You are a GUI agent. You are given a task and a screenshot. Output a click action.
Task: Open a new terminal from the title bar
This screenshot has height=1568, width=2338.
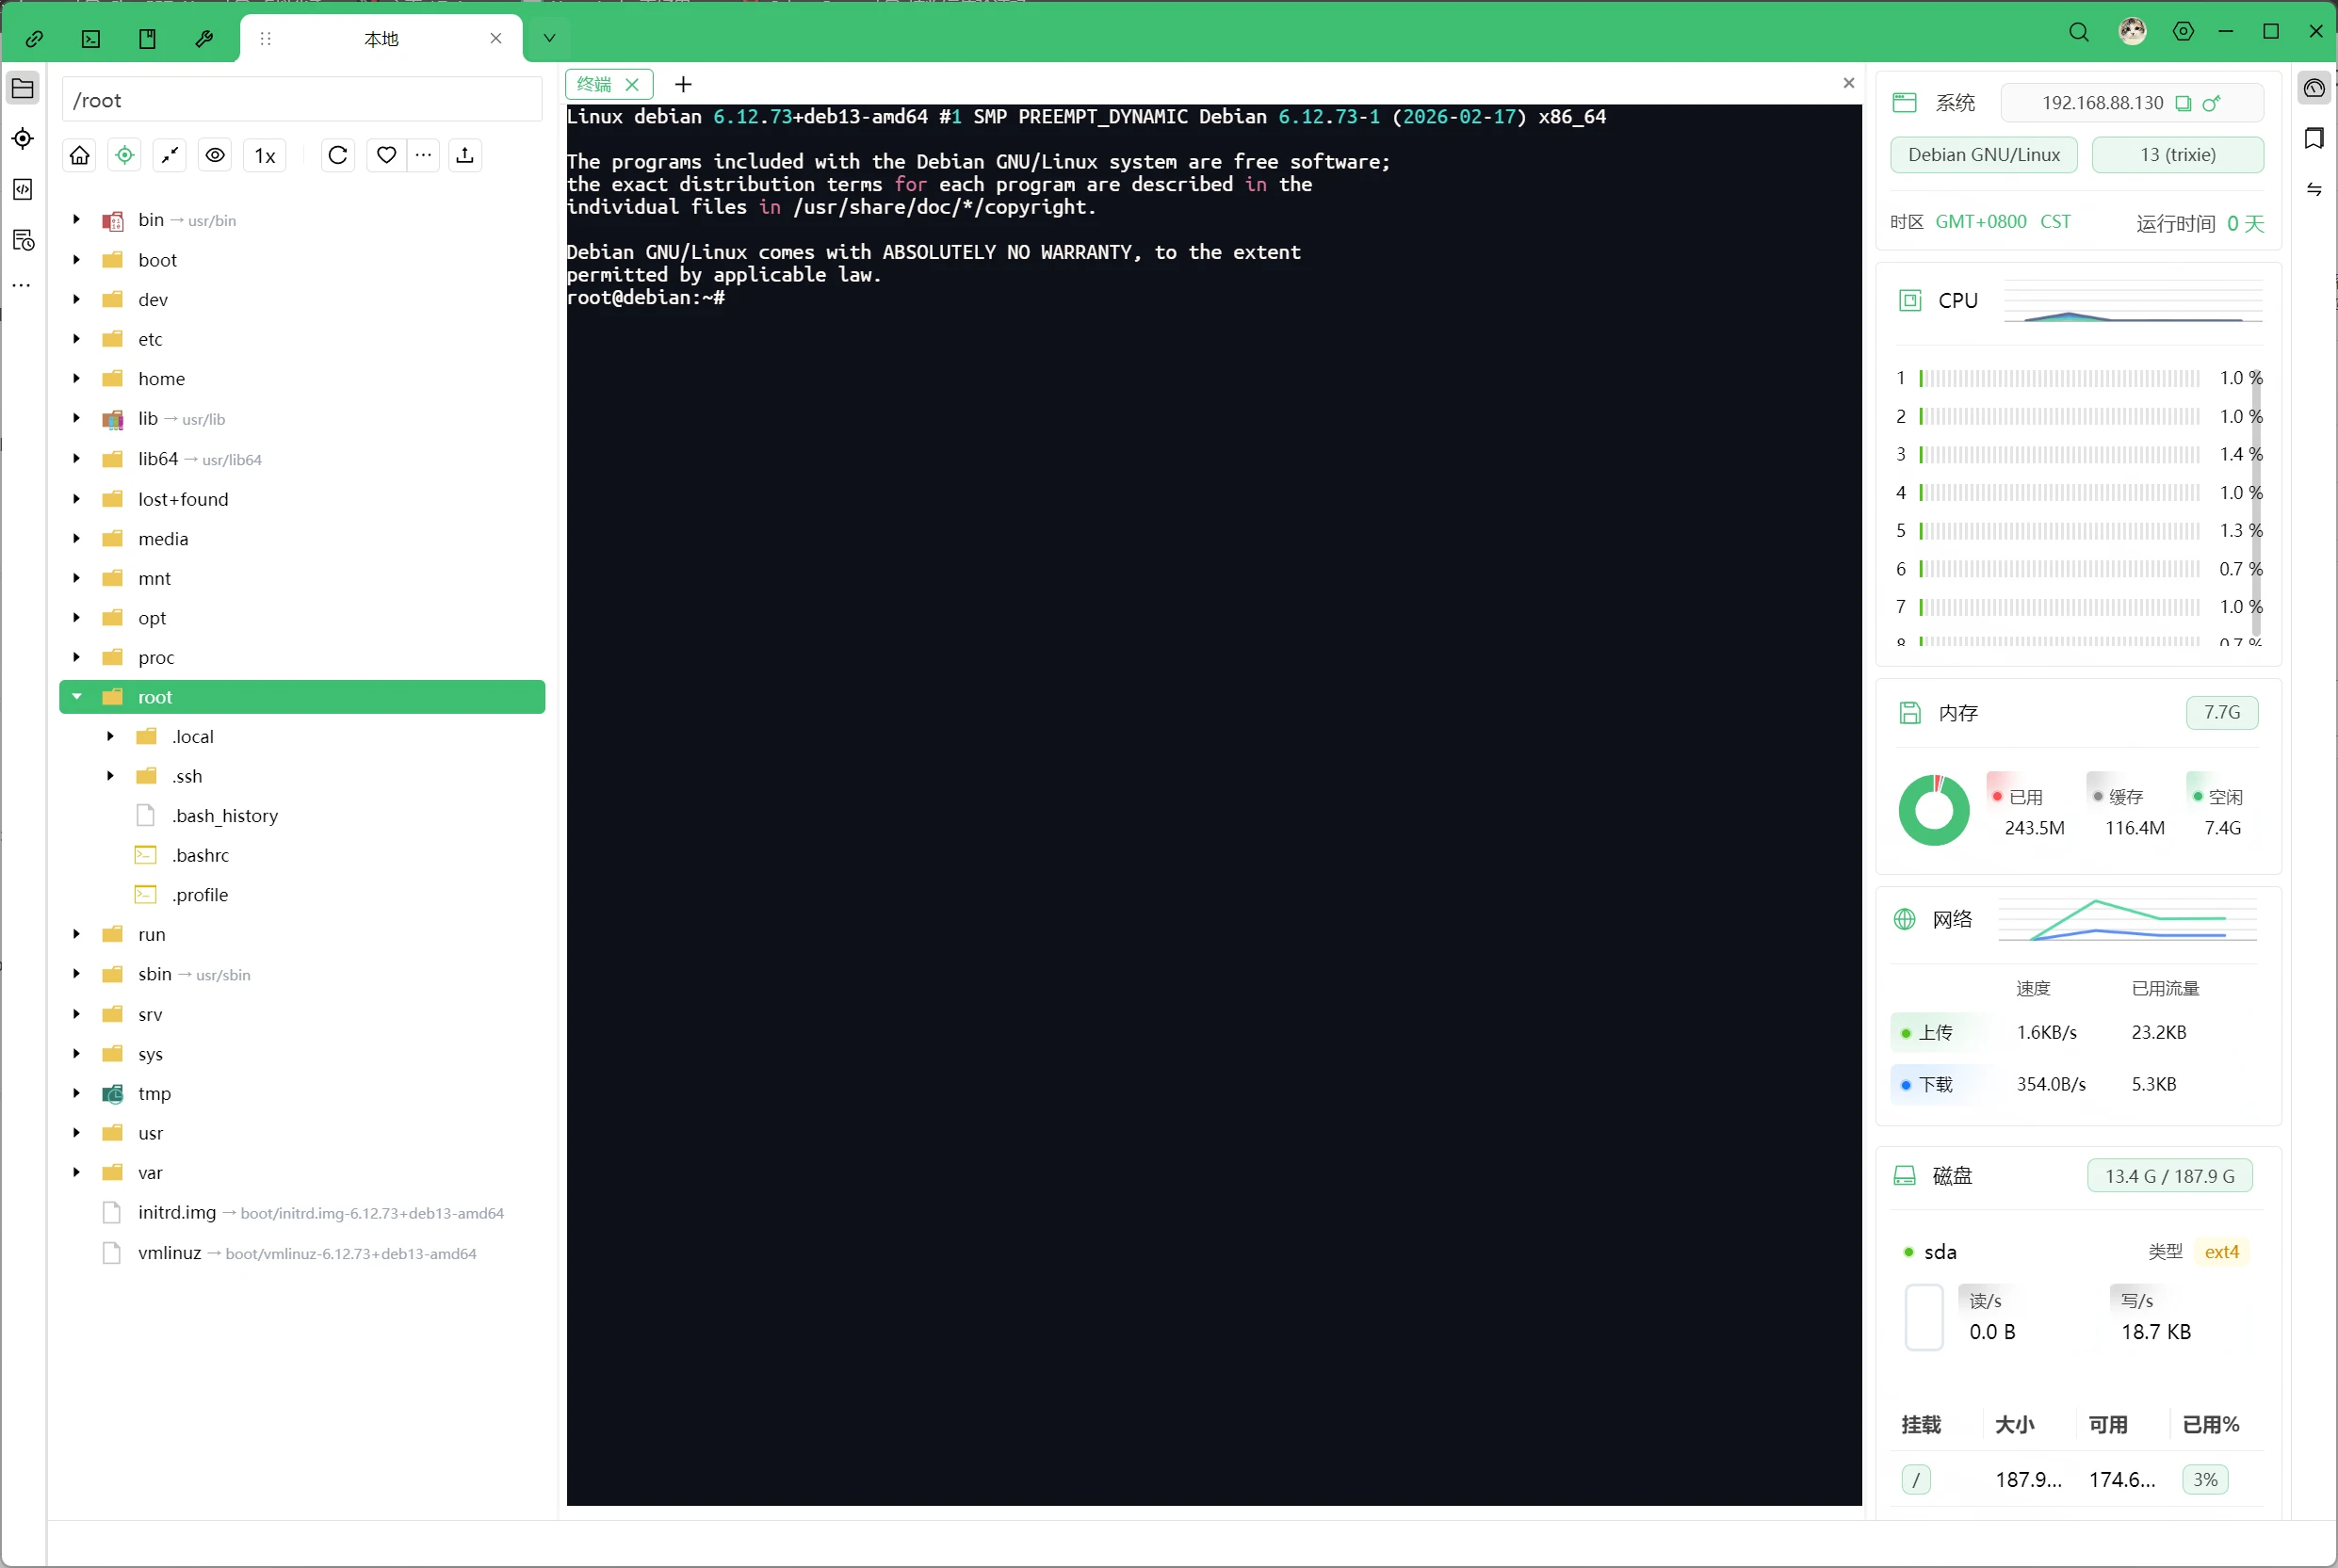tap(90, 38)
